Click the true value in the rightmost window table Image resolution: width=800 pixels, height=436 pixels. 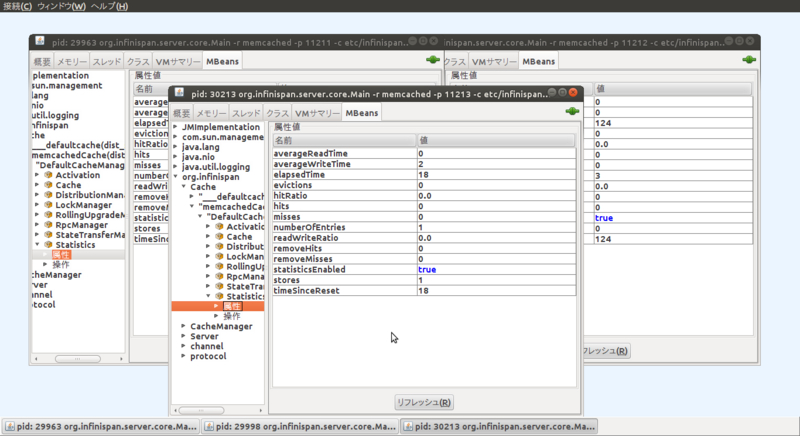604,218
